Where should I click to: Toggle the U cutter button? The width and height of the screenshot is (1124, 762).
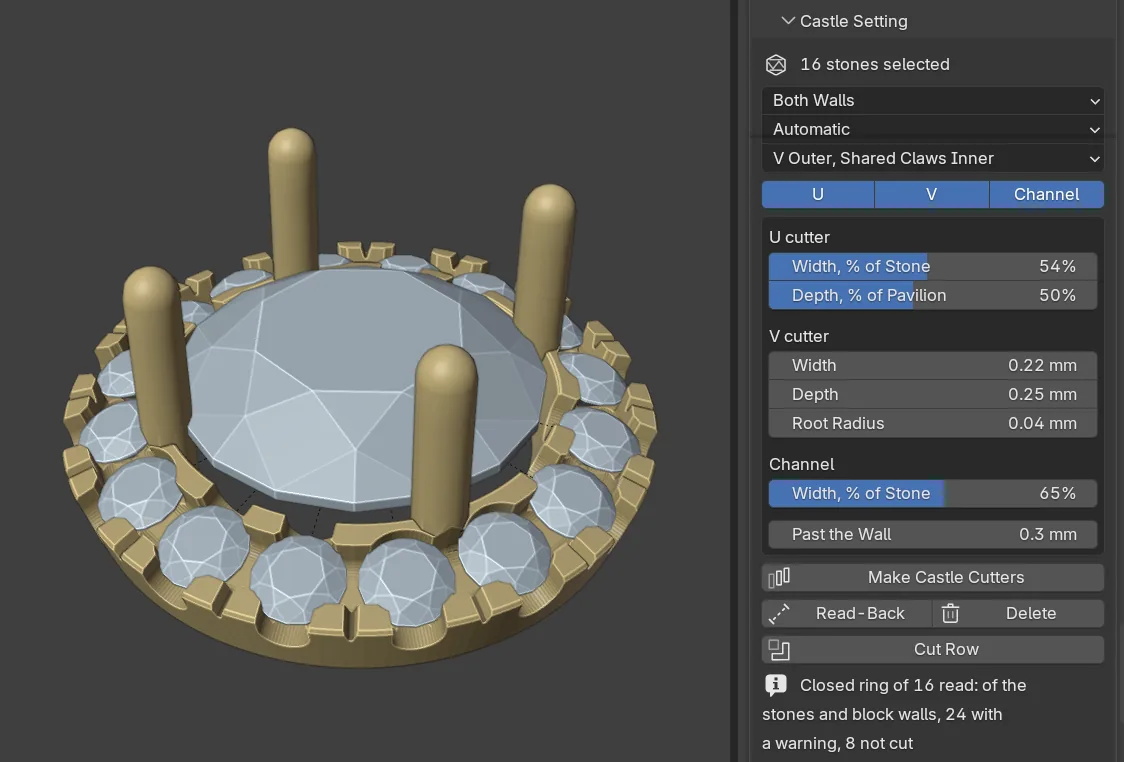pos(818,194)
